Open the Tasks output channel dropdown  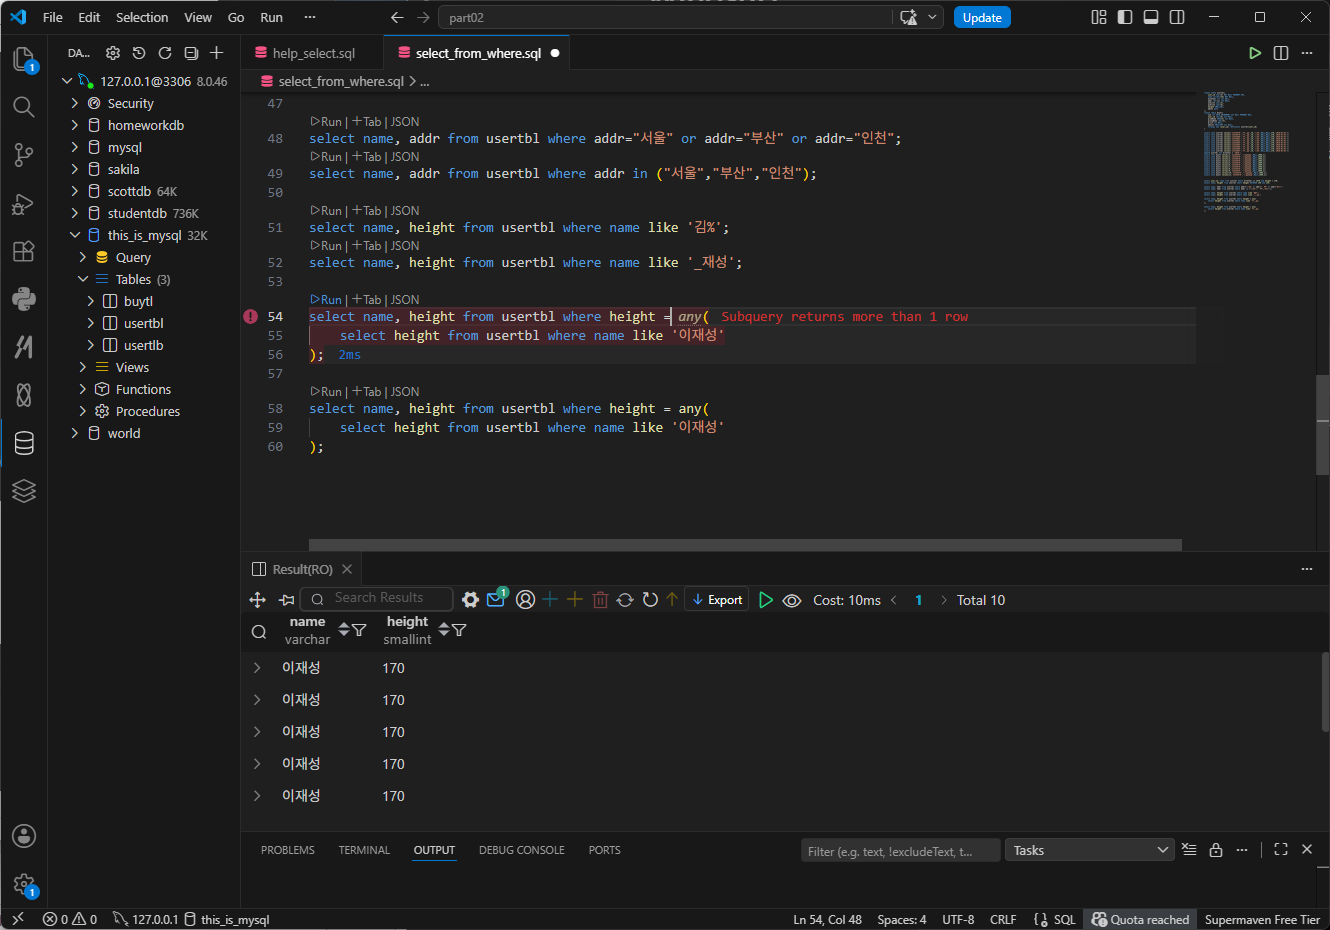(x=1089, y=850)
